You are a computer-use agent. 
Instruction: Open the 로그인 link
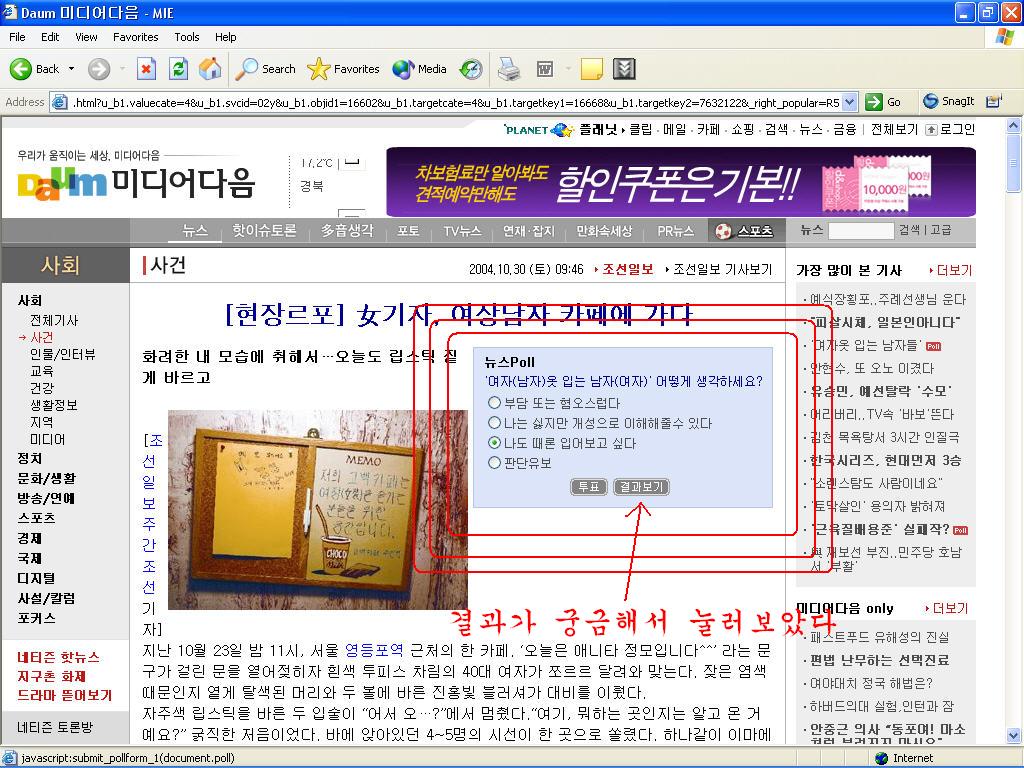tap(957, 129)
